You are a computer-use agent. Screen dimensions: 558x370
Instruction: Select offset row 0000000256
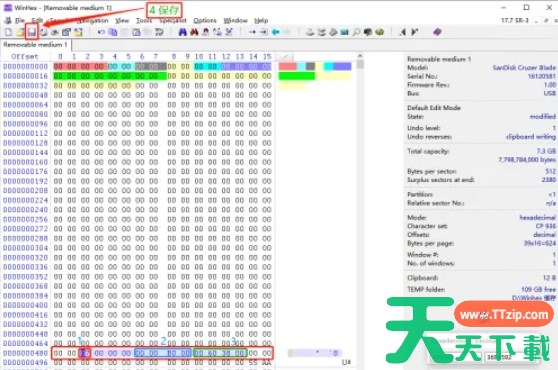click(25, 219)
